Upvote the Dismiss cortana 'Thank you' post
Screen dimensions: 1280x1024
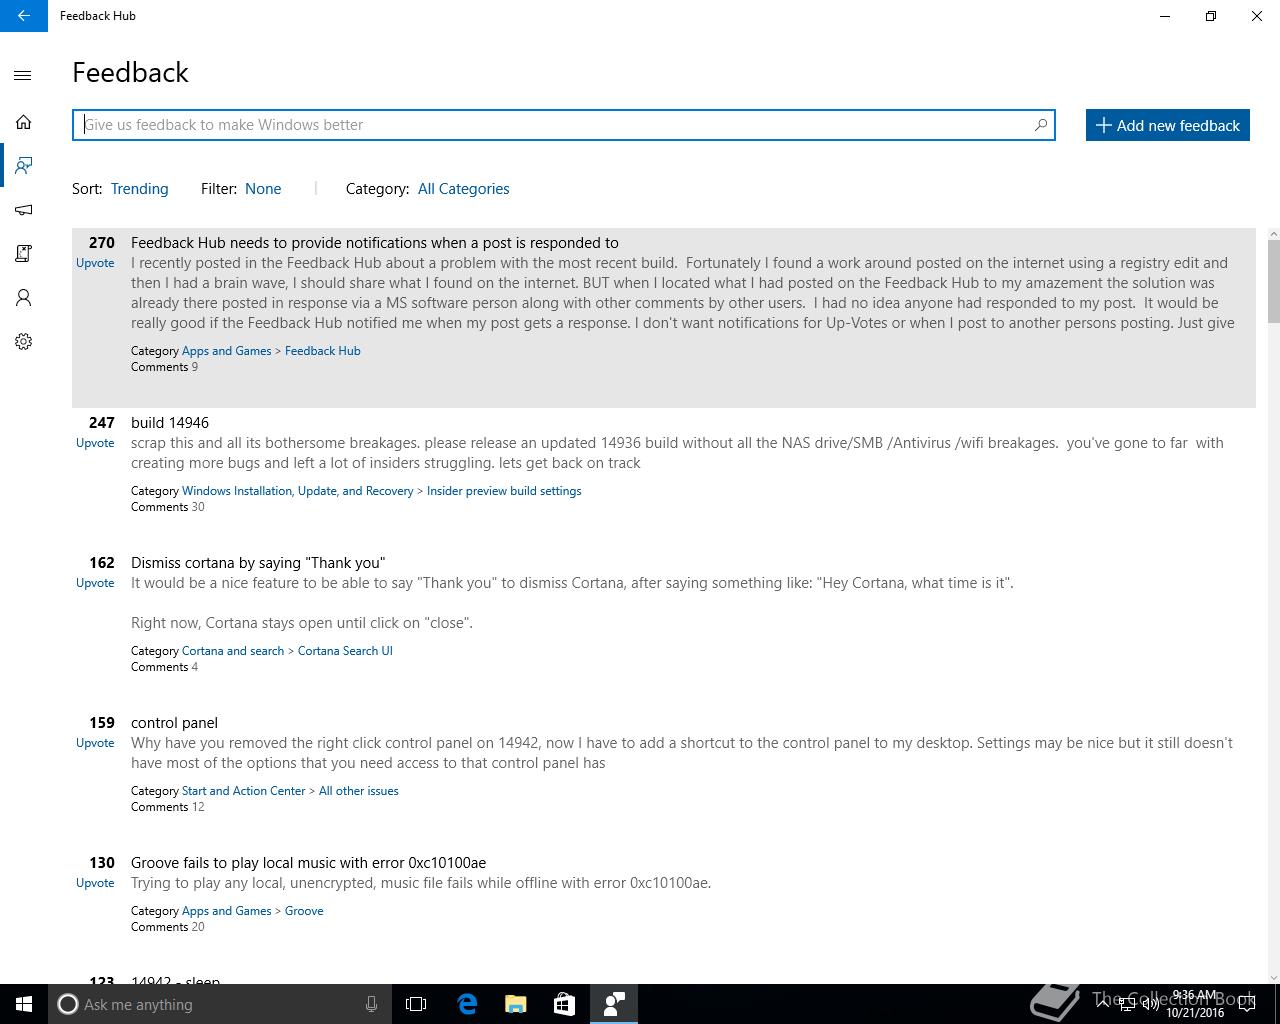click(95, 583)
